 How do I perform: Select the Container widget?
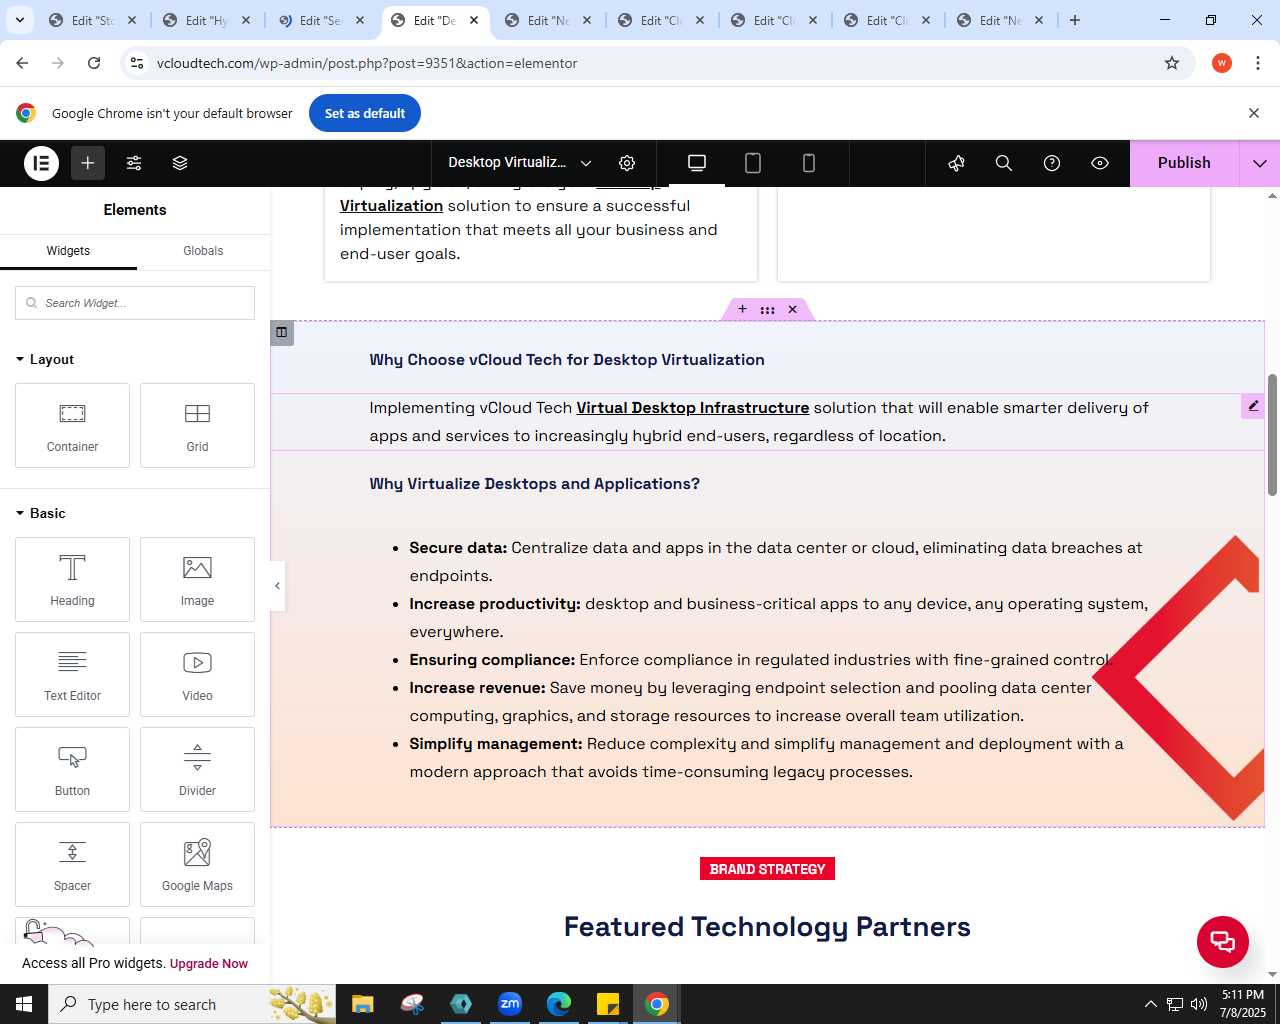coord(72,425)
